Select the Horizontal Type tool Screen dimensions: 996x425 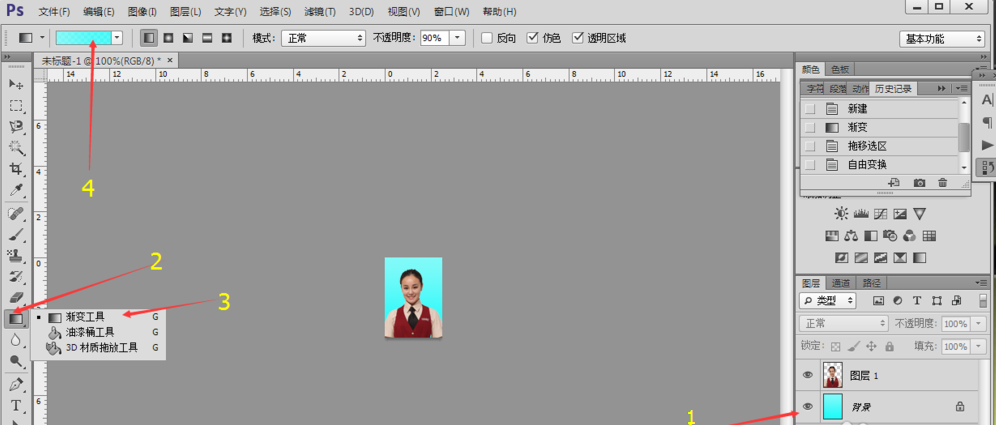click(x=16, y=406)
